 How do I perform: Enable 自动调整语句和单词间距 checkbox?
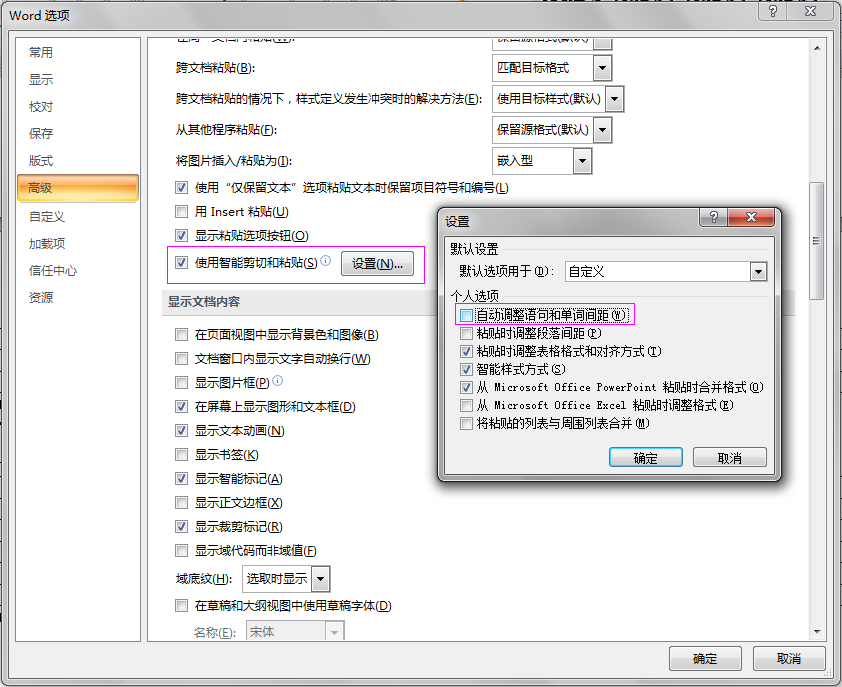click(x=467, y=316)
